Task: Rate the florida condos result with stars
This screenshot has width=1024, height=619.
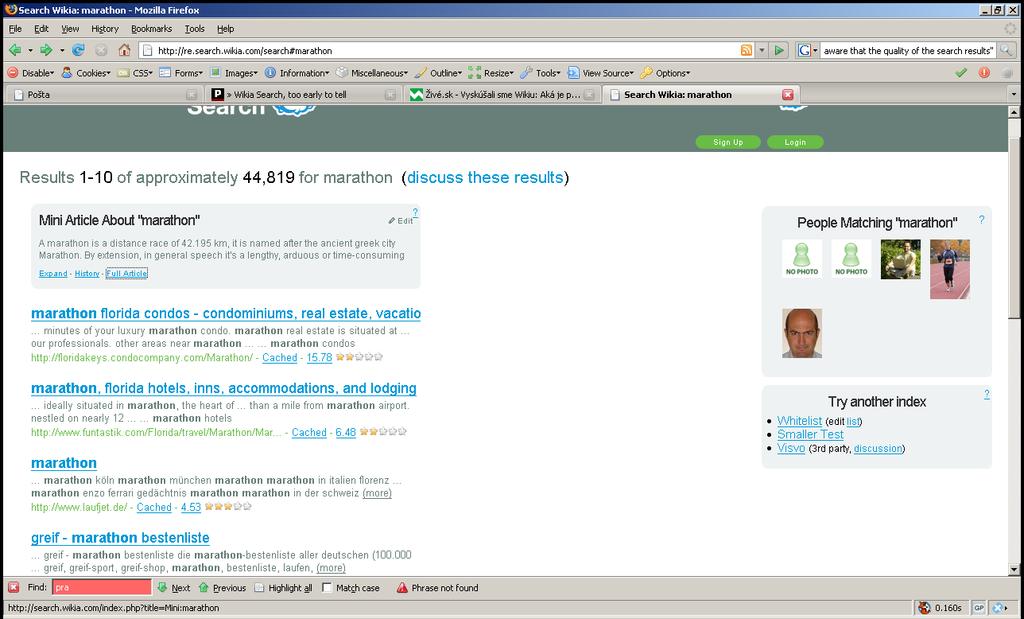Action: 359,357
